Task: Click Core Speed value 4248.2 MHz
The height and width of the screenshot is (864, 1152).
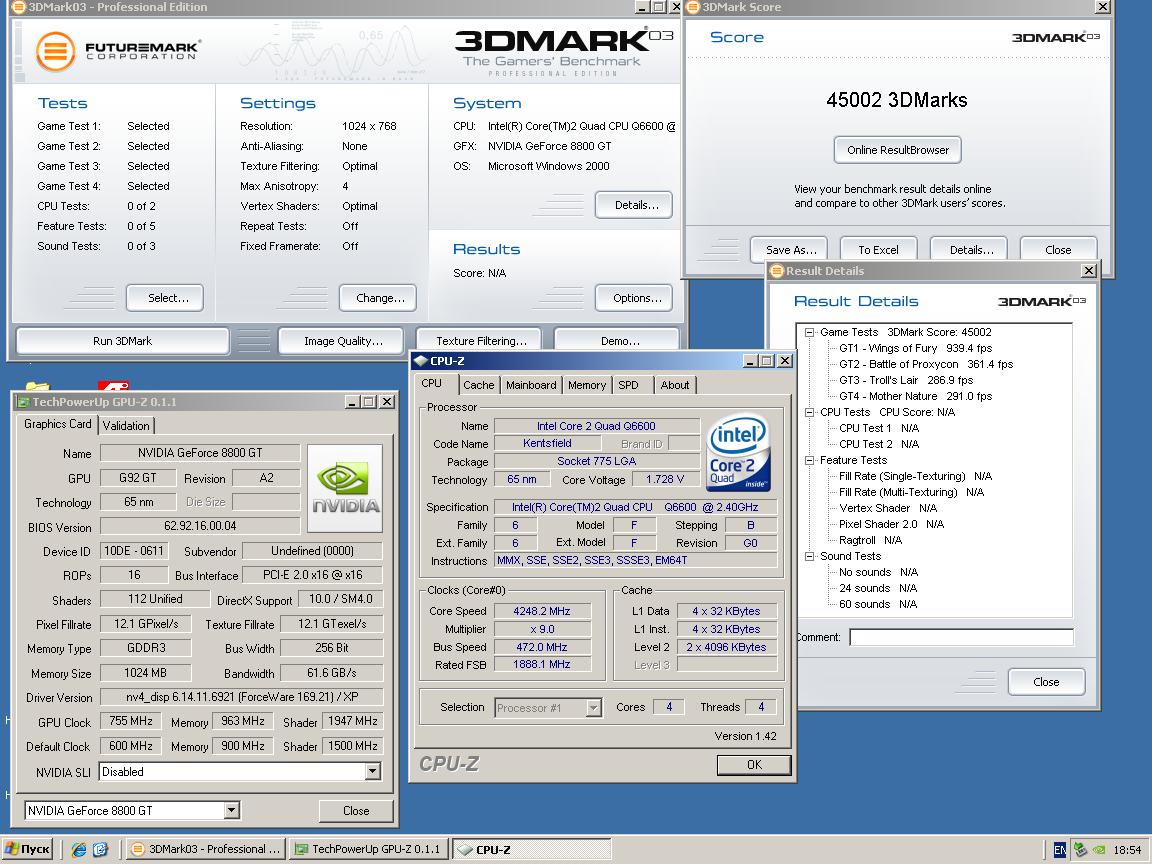Action: 542,611
